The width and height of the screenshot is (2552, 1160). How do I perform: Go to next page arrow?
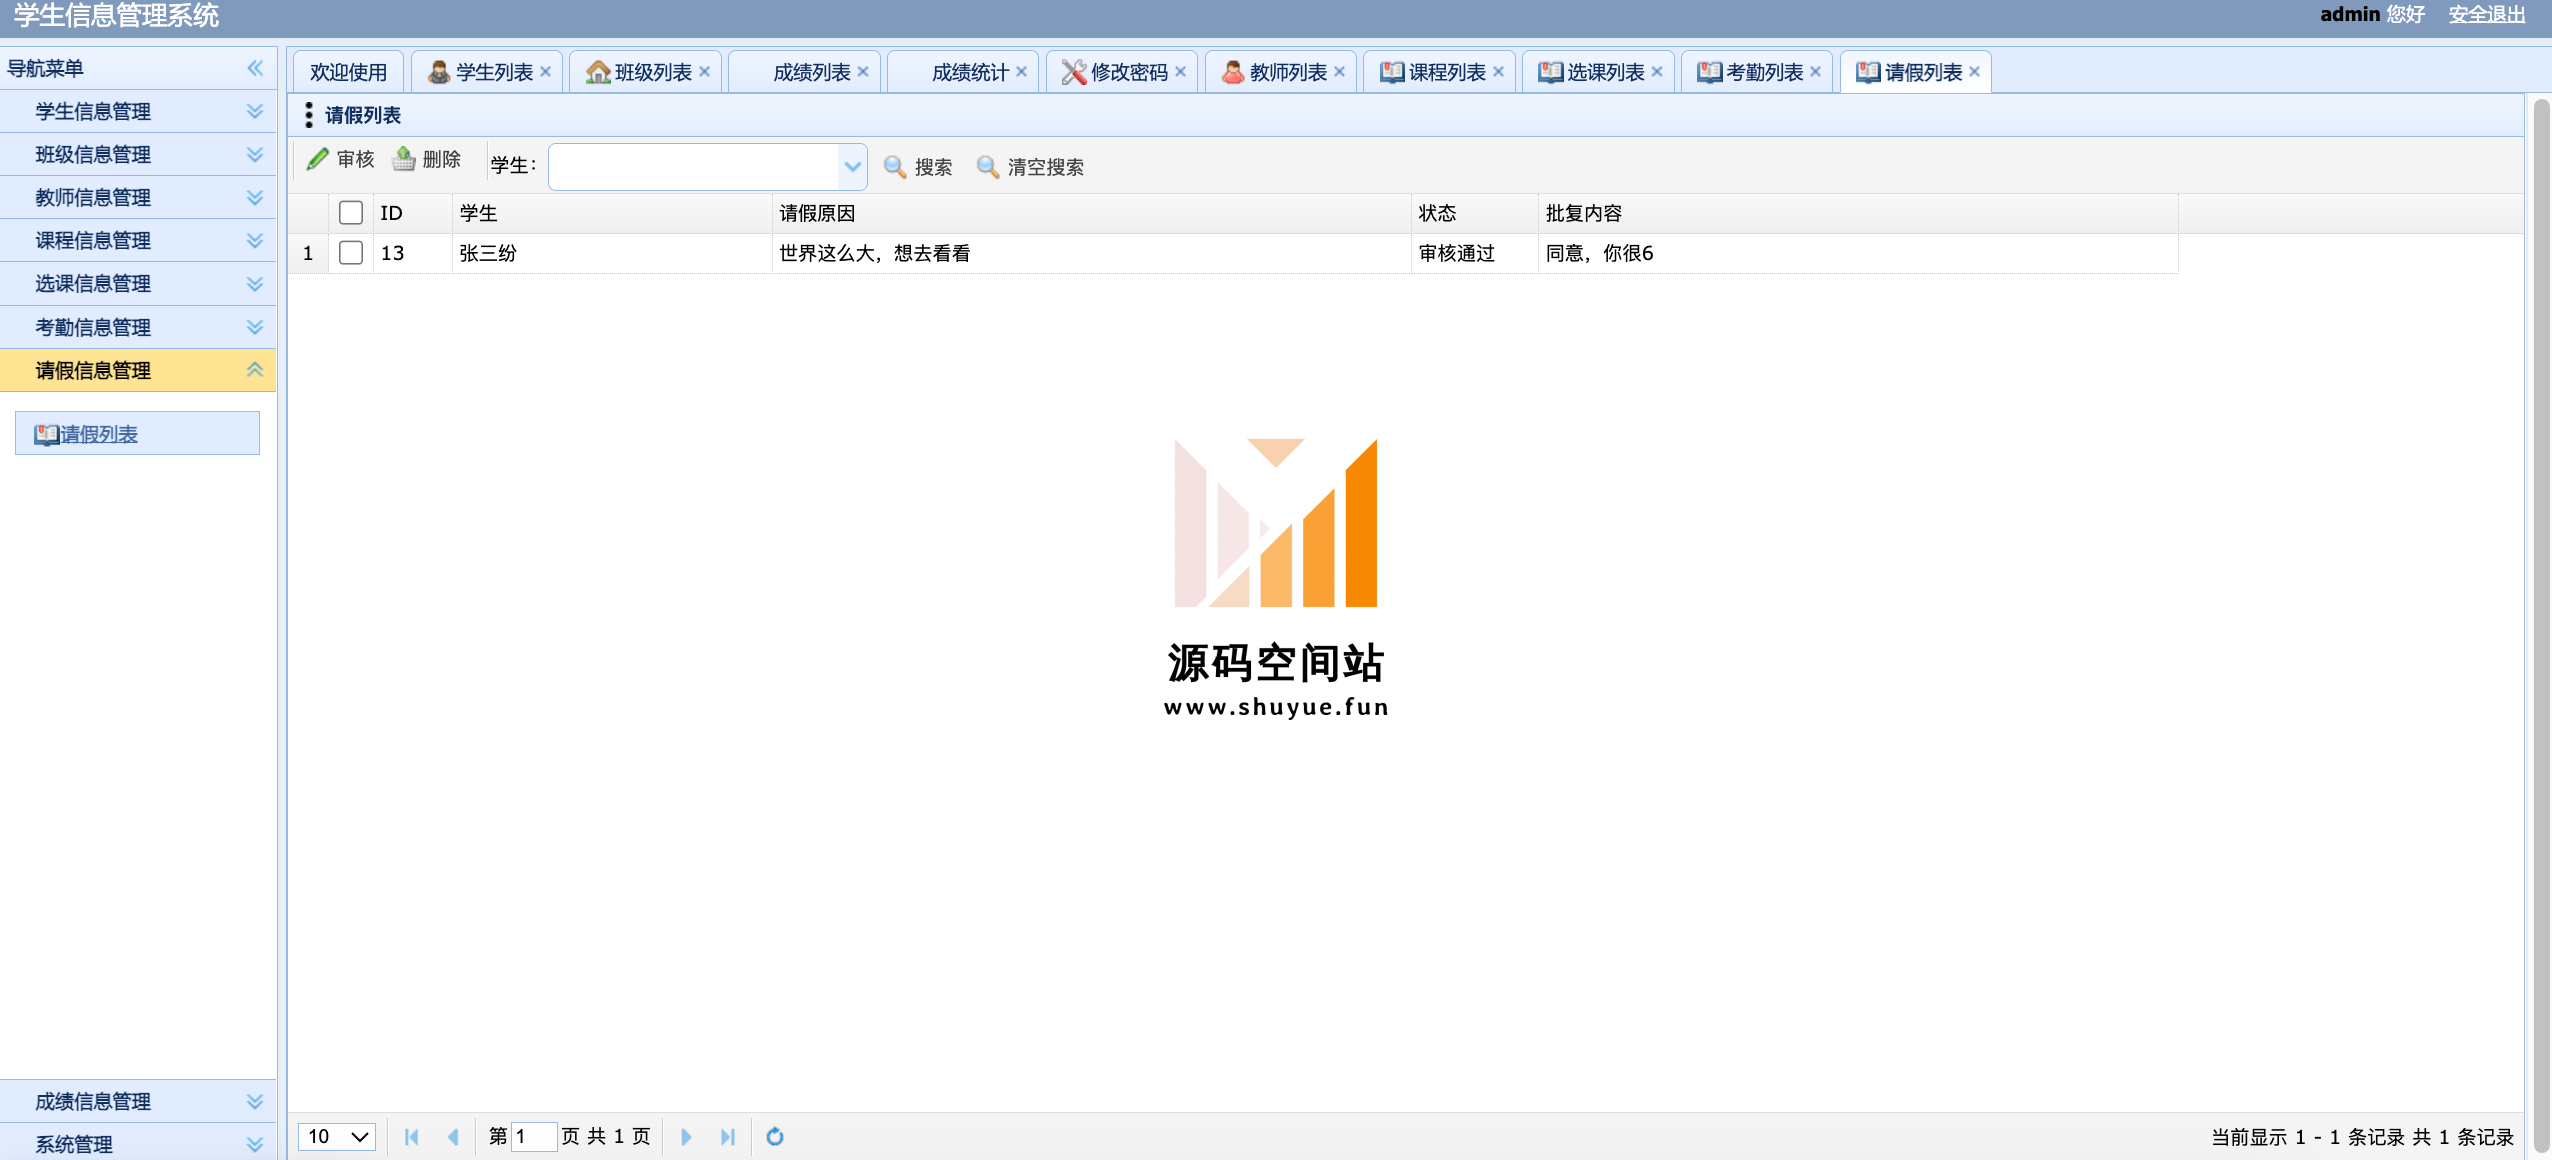coord(686,1137)
